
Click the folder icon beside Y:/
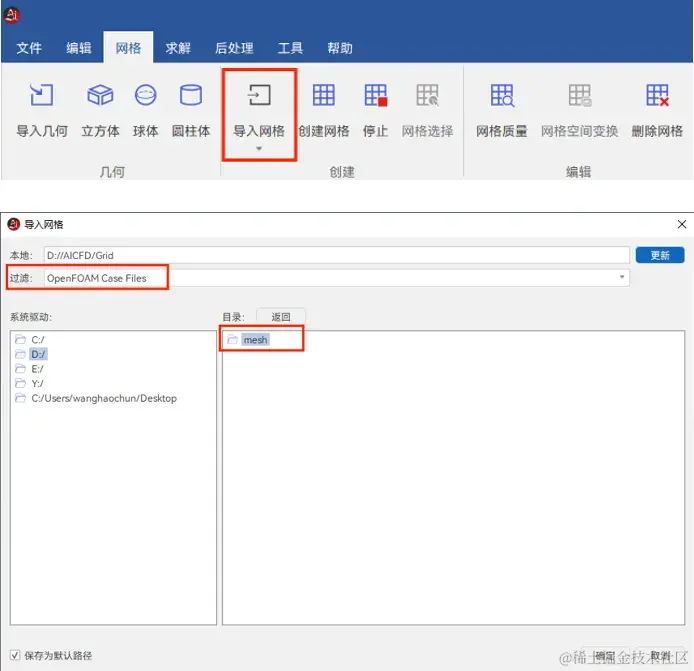tap(20, 383)
